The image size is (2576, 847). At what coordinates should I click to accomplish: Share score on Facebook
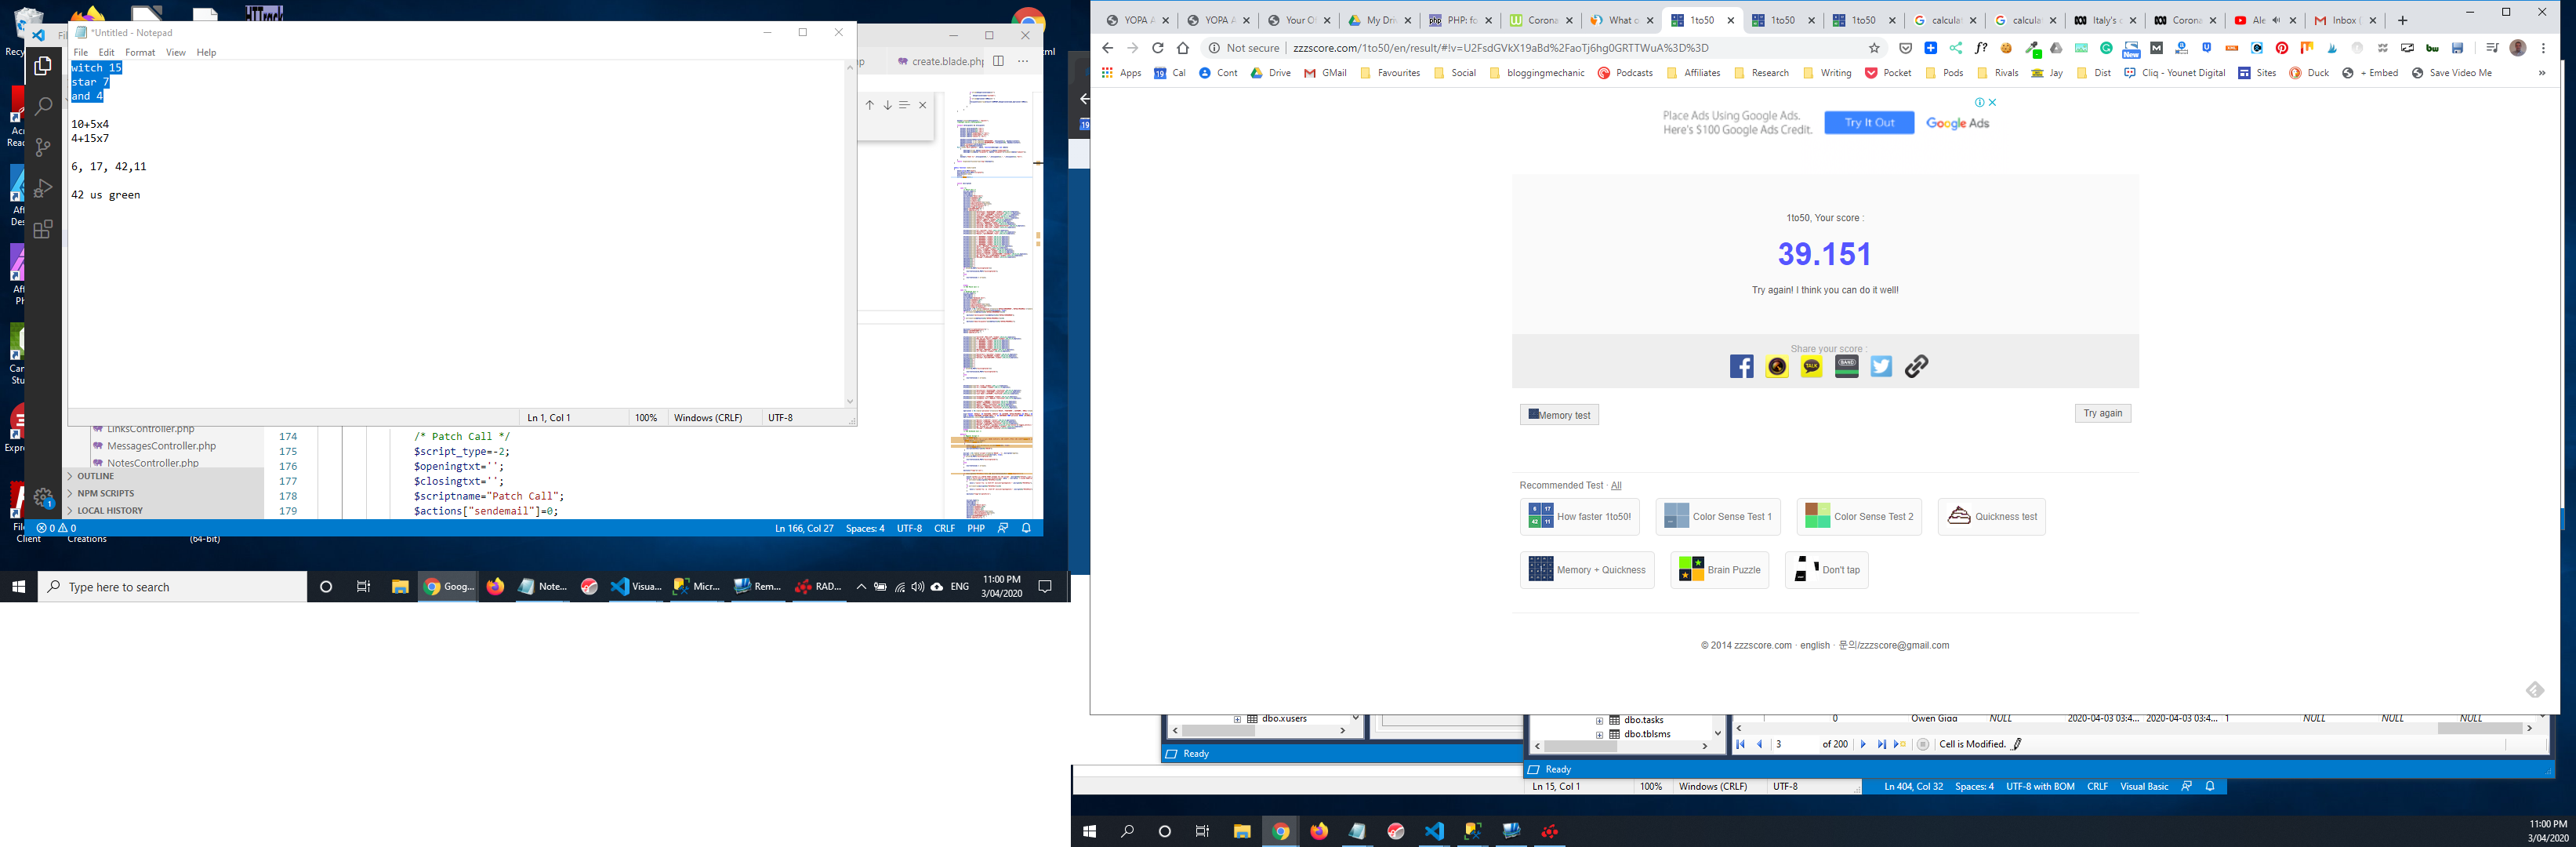(1742, 367)
